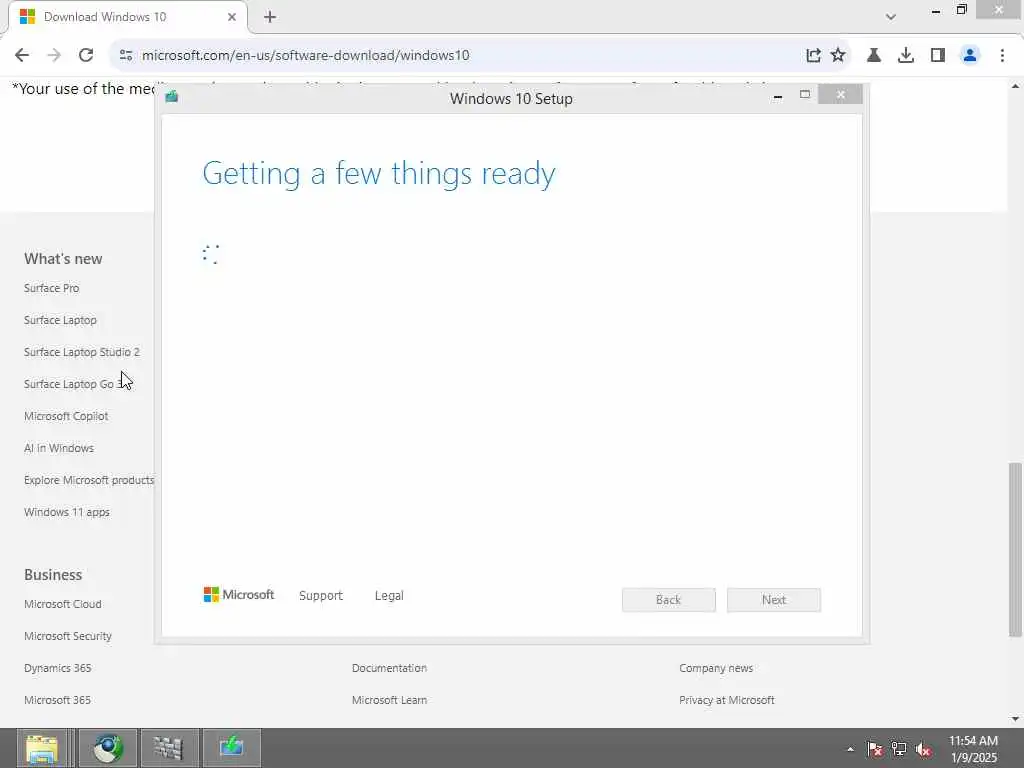
Task: Open site information icon in address bar
Action: (x=126, y=56)
